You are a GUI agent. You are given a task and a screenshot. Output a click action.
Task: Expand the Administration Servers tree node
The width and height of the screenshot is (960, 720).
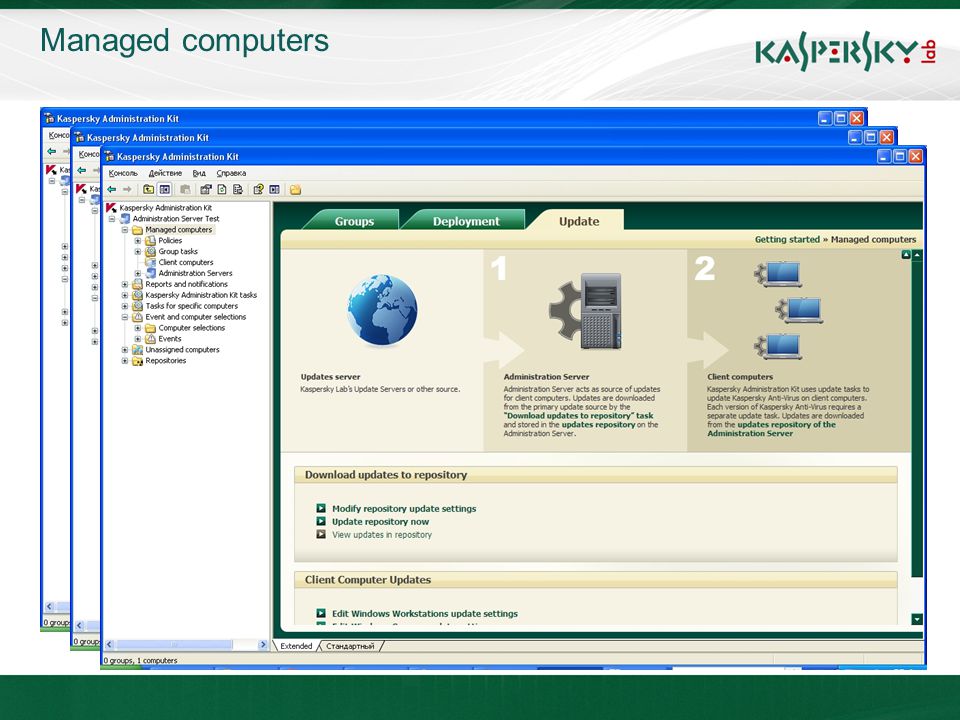(x=138, y=273)
